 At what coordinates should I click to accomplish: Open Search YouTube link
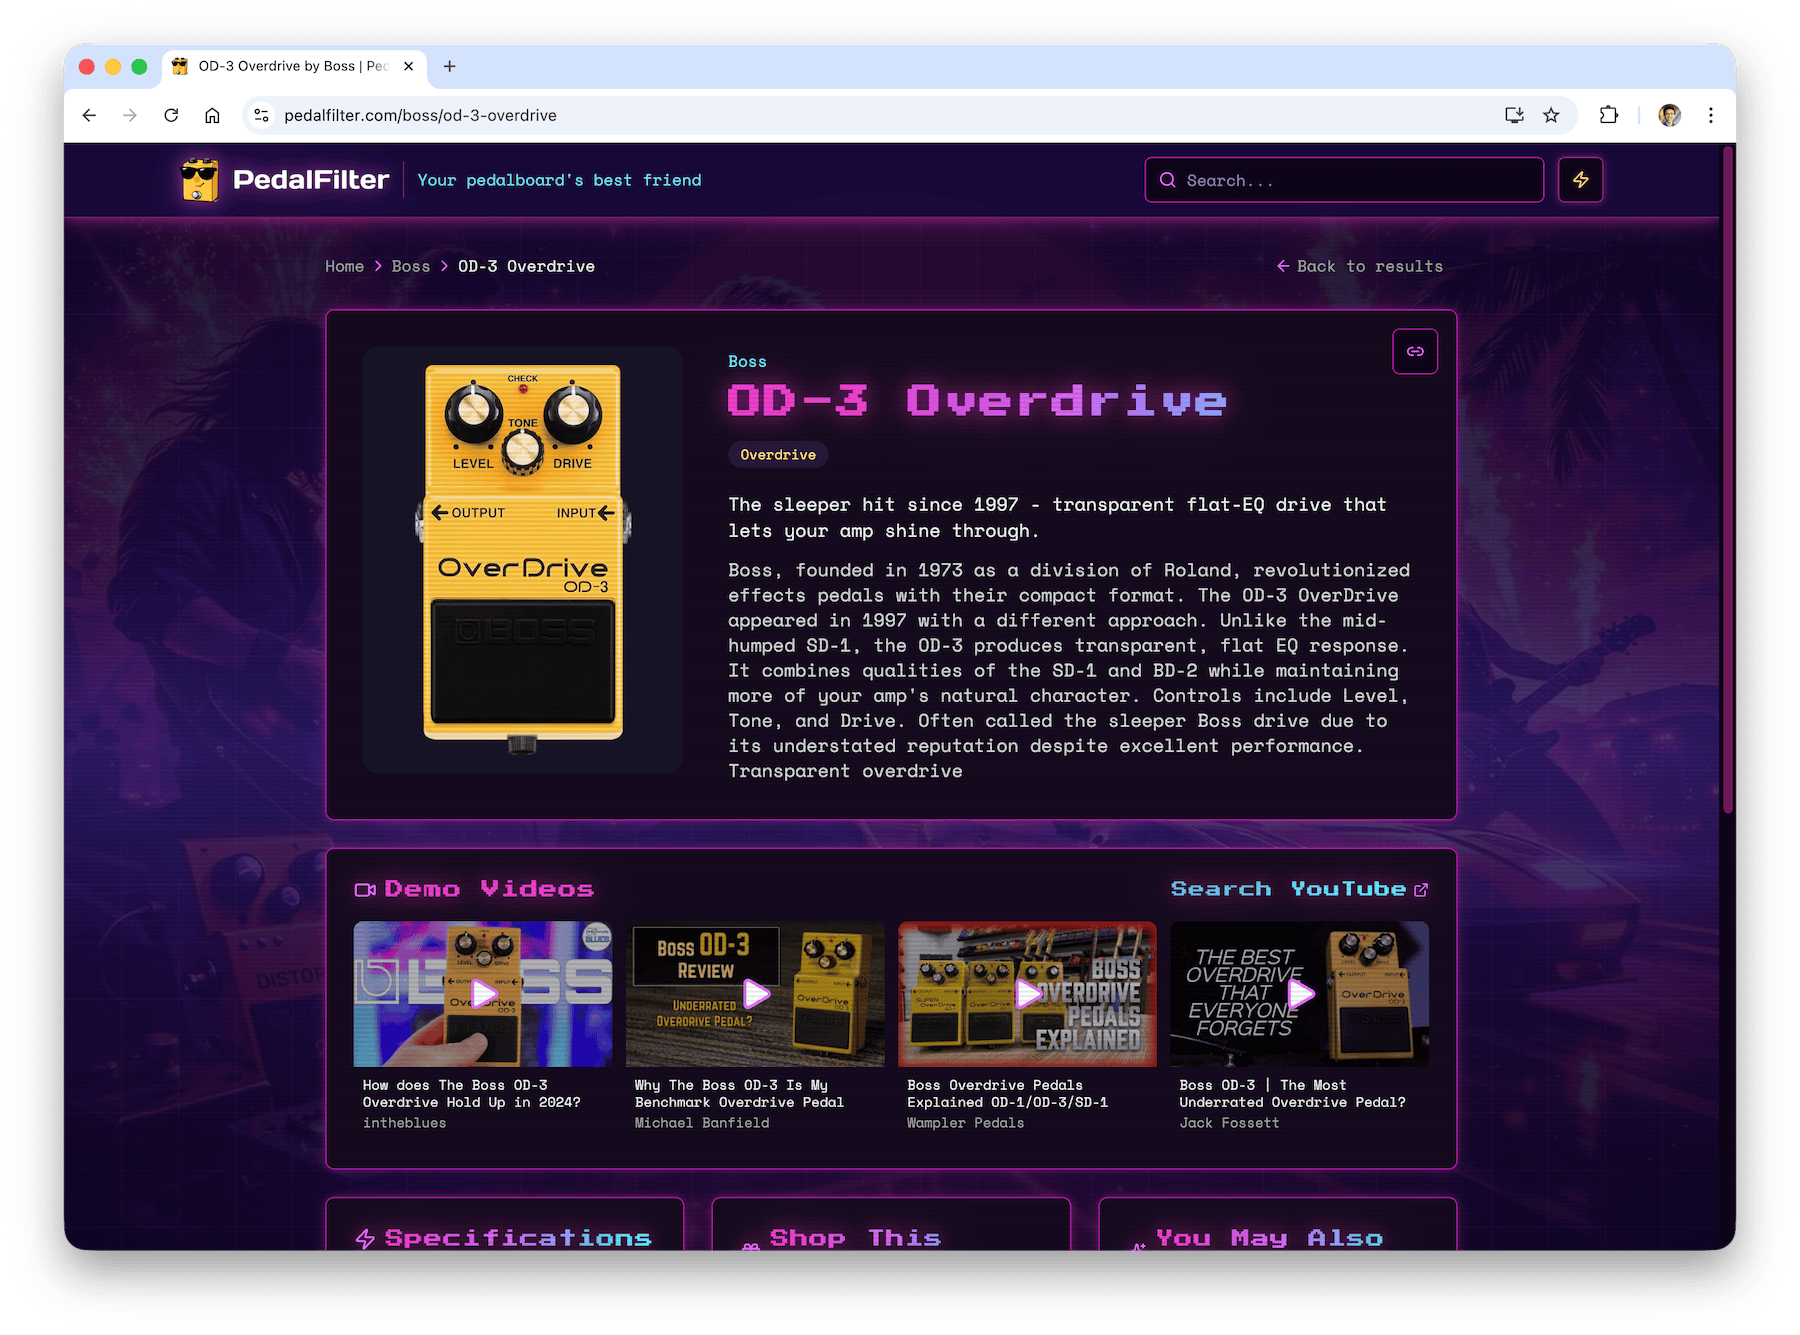(x=1299, y=889)
